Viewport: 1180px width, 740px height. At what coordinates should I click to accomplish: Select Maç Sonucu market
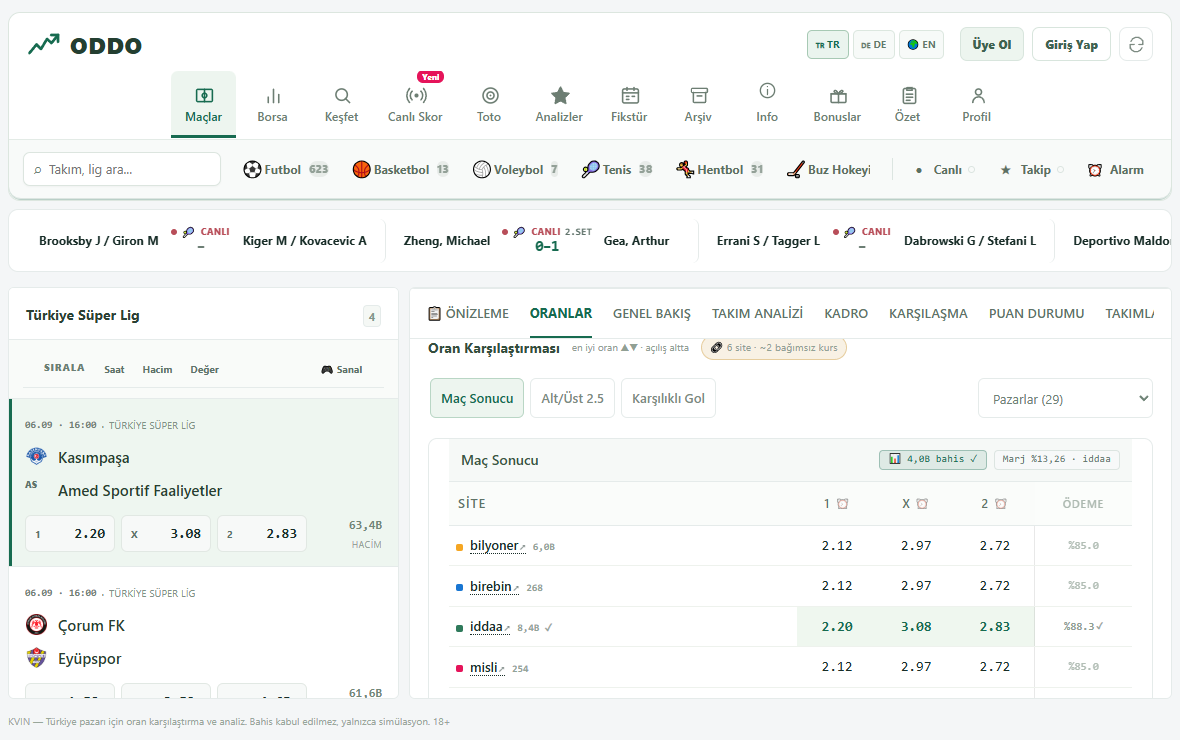(x=477, y=398)
